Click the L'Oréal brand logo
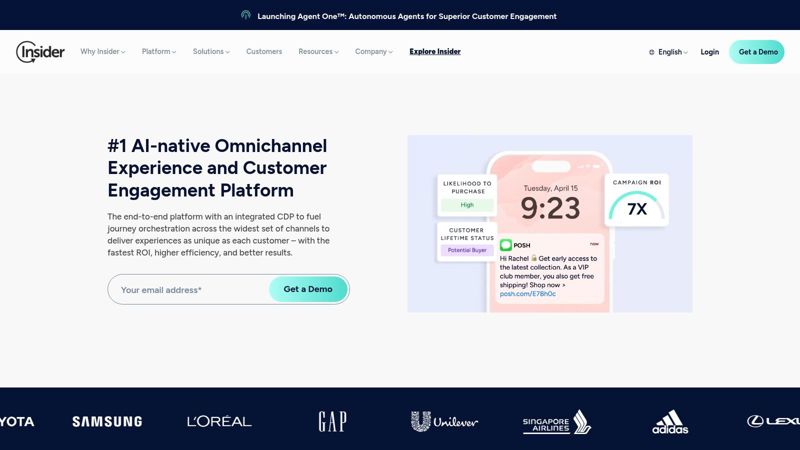The width and height of the screenshot is (800, 450). 219,422
